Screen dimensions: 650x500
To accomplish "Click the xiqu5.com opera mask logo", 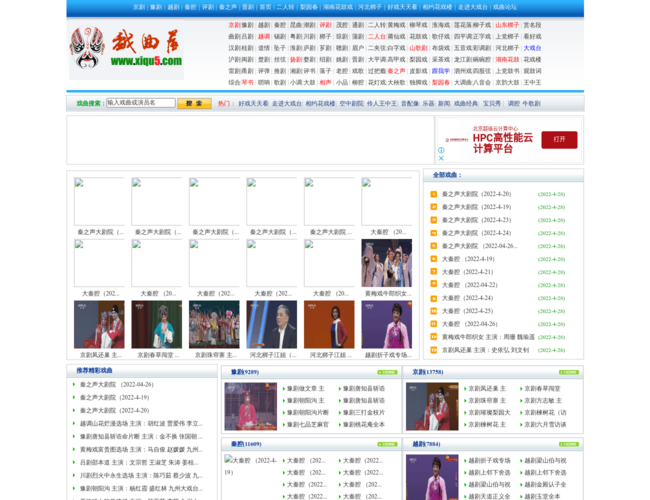I will (x=126, y=50).
